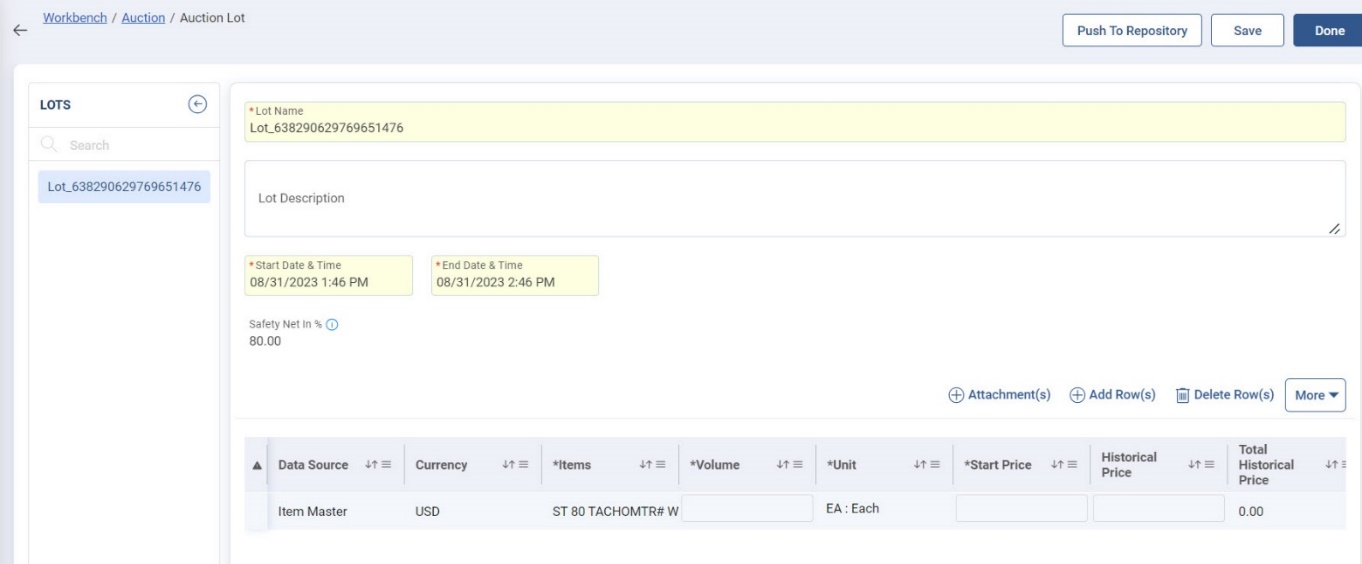This screenshot has height=564, width=1362.
Task: Open the Unit column menu
Action: tap(934, 465)
